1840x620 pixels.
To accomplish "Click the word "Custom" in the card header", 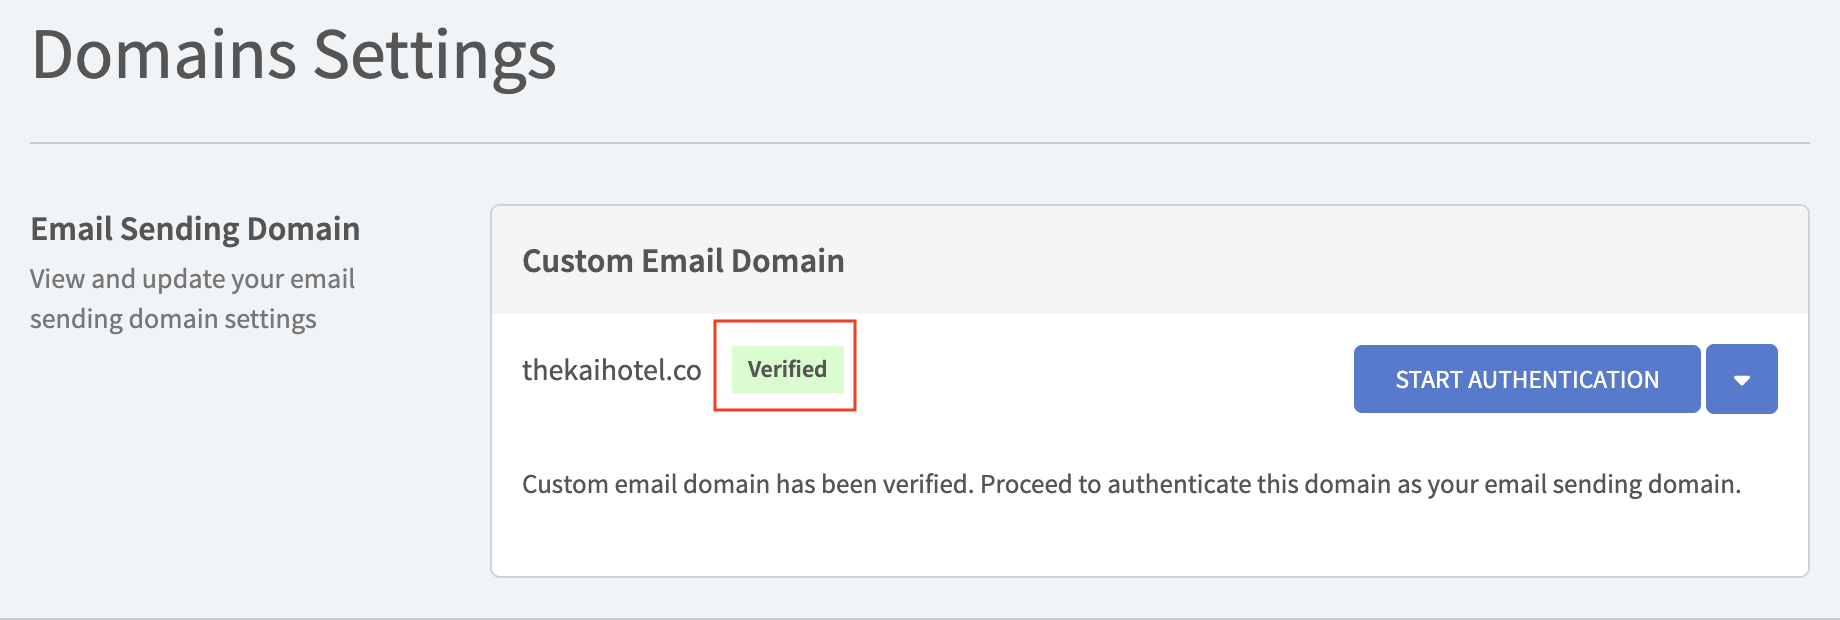I will click(577, 261).
